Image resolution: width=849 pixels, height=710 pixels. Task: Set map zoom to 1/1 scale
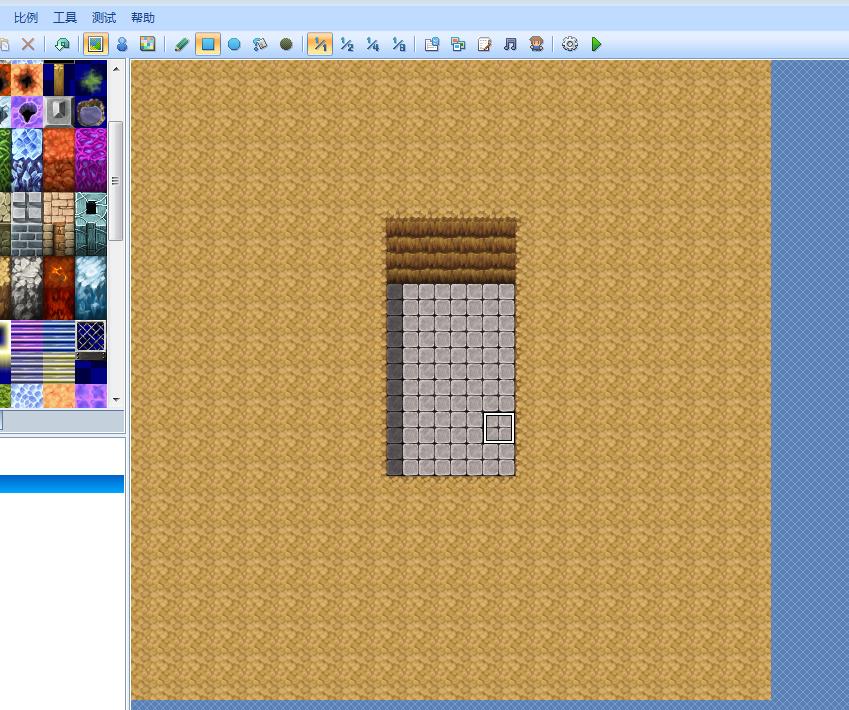click(x=320, y=44)
